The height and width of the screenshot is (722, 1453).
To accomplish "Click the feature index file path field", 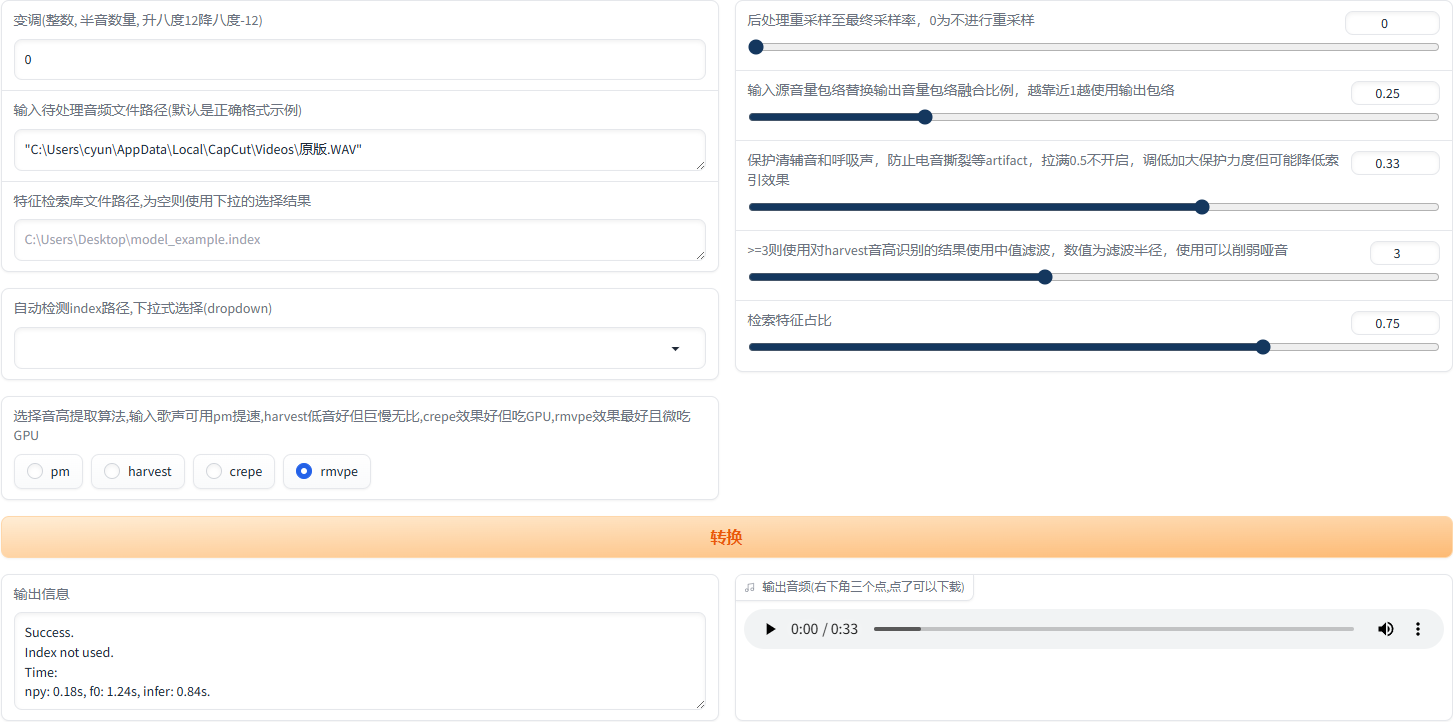I will coord(359,240).
